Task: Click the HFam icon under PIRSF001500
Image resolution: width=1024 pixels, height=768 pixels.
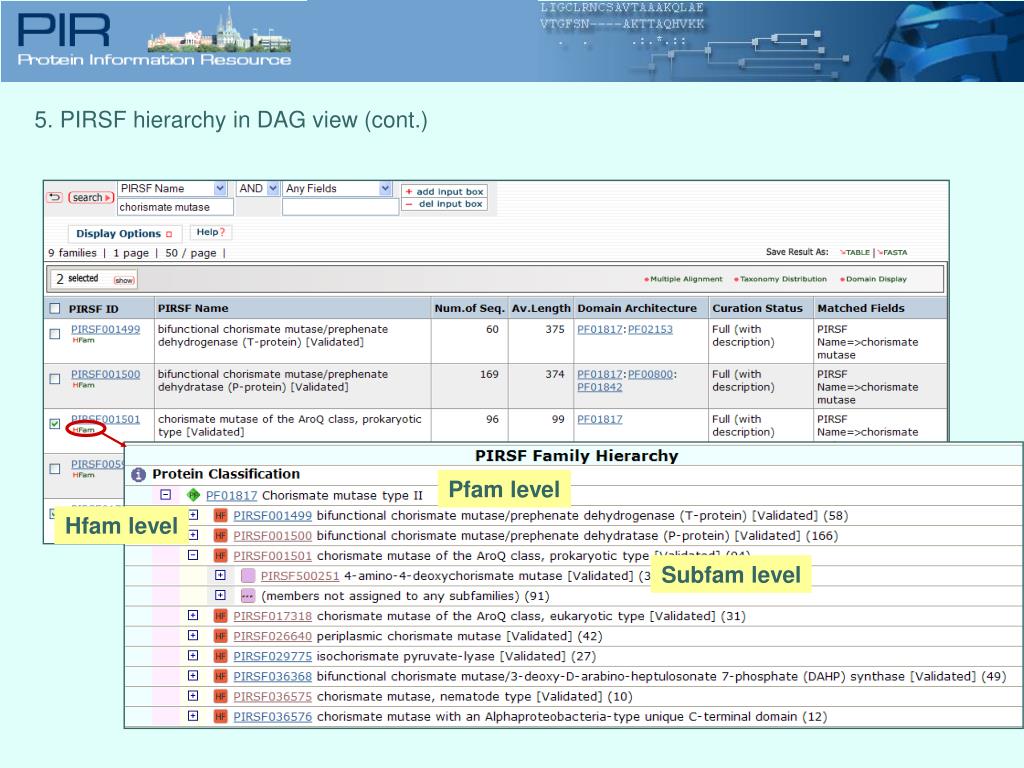Action: (x=83, y=385)
